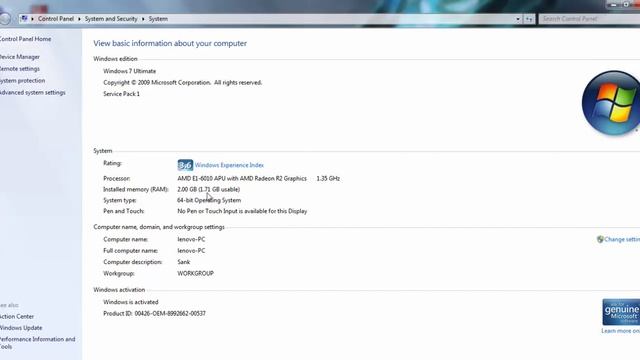Open Control Panel Home link
The image size is (640, 360).
(x=25, y=39)
